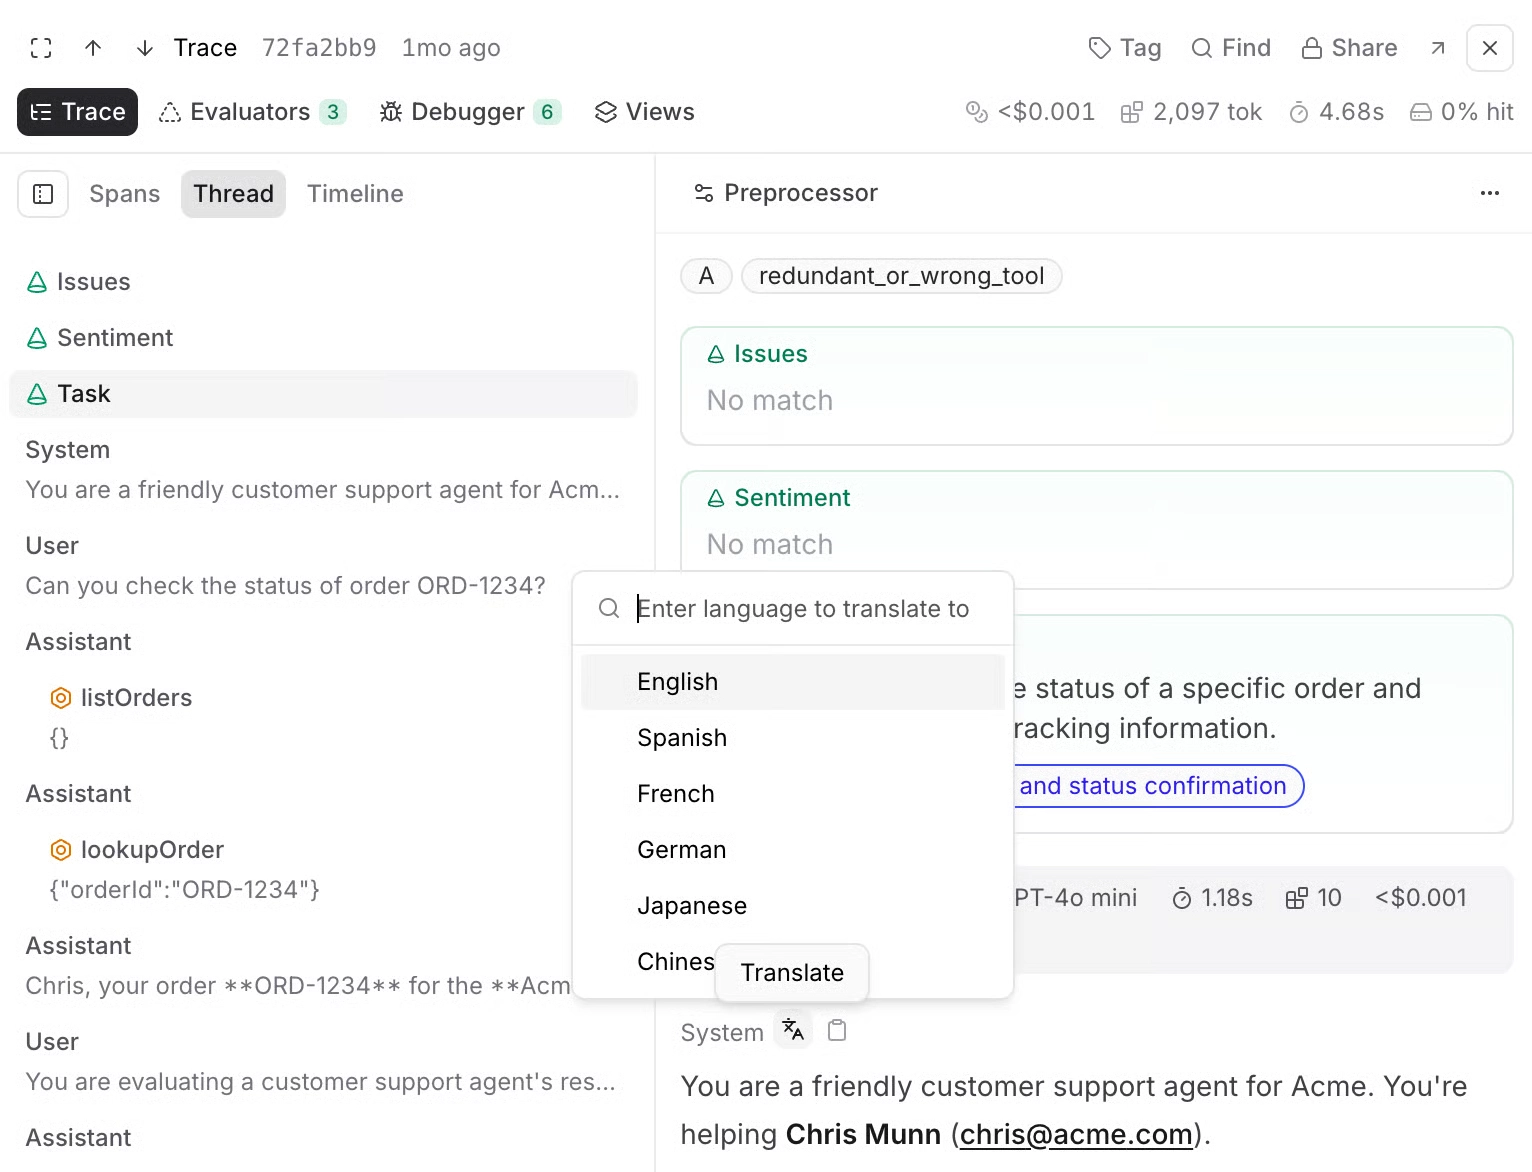Open the Issues result card
The height and width of the screenshot is (1172, 1532).
point(1097,386)
